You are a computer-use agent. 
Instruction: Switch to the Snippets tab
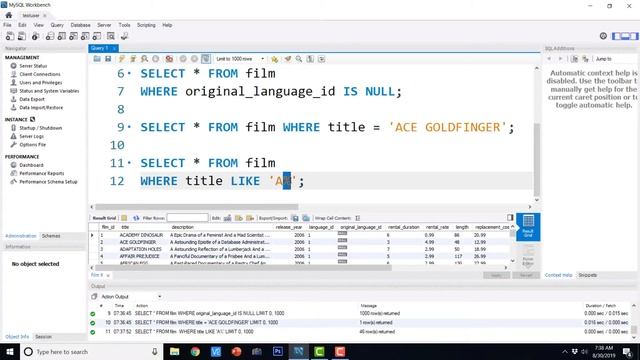point(588,275)
